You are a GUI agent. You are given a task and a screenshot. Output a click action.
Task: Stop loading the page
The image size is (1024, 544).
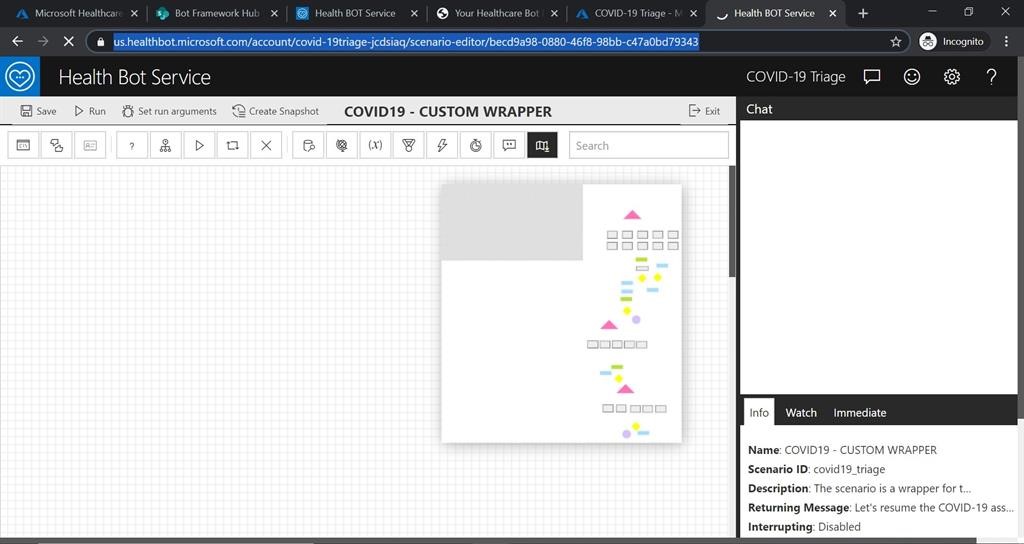pyautogui.click(x=69, y=42)
